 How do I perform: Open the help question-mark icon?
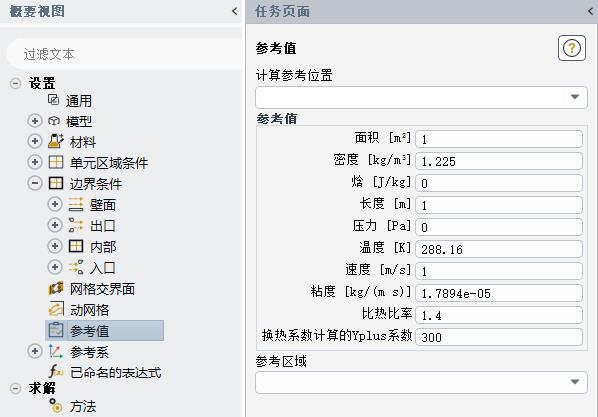pyautogui.click(x=572, y=48)
